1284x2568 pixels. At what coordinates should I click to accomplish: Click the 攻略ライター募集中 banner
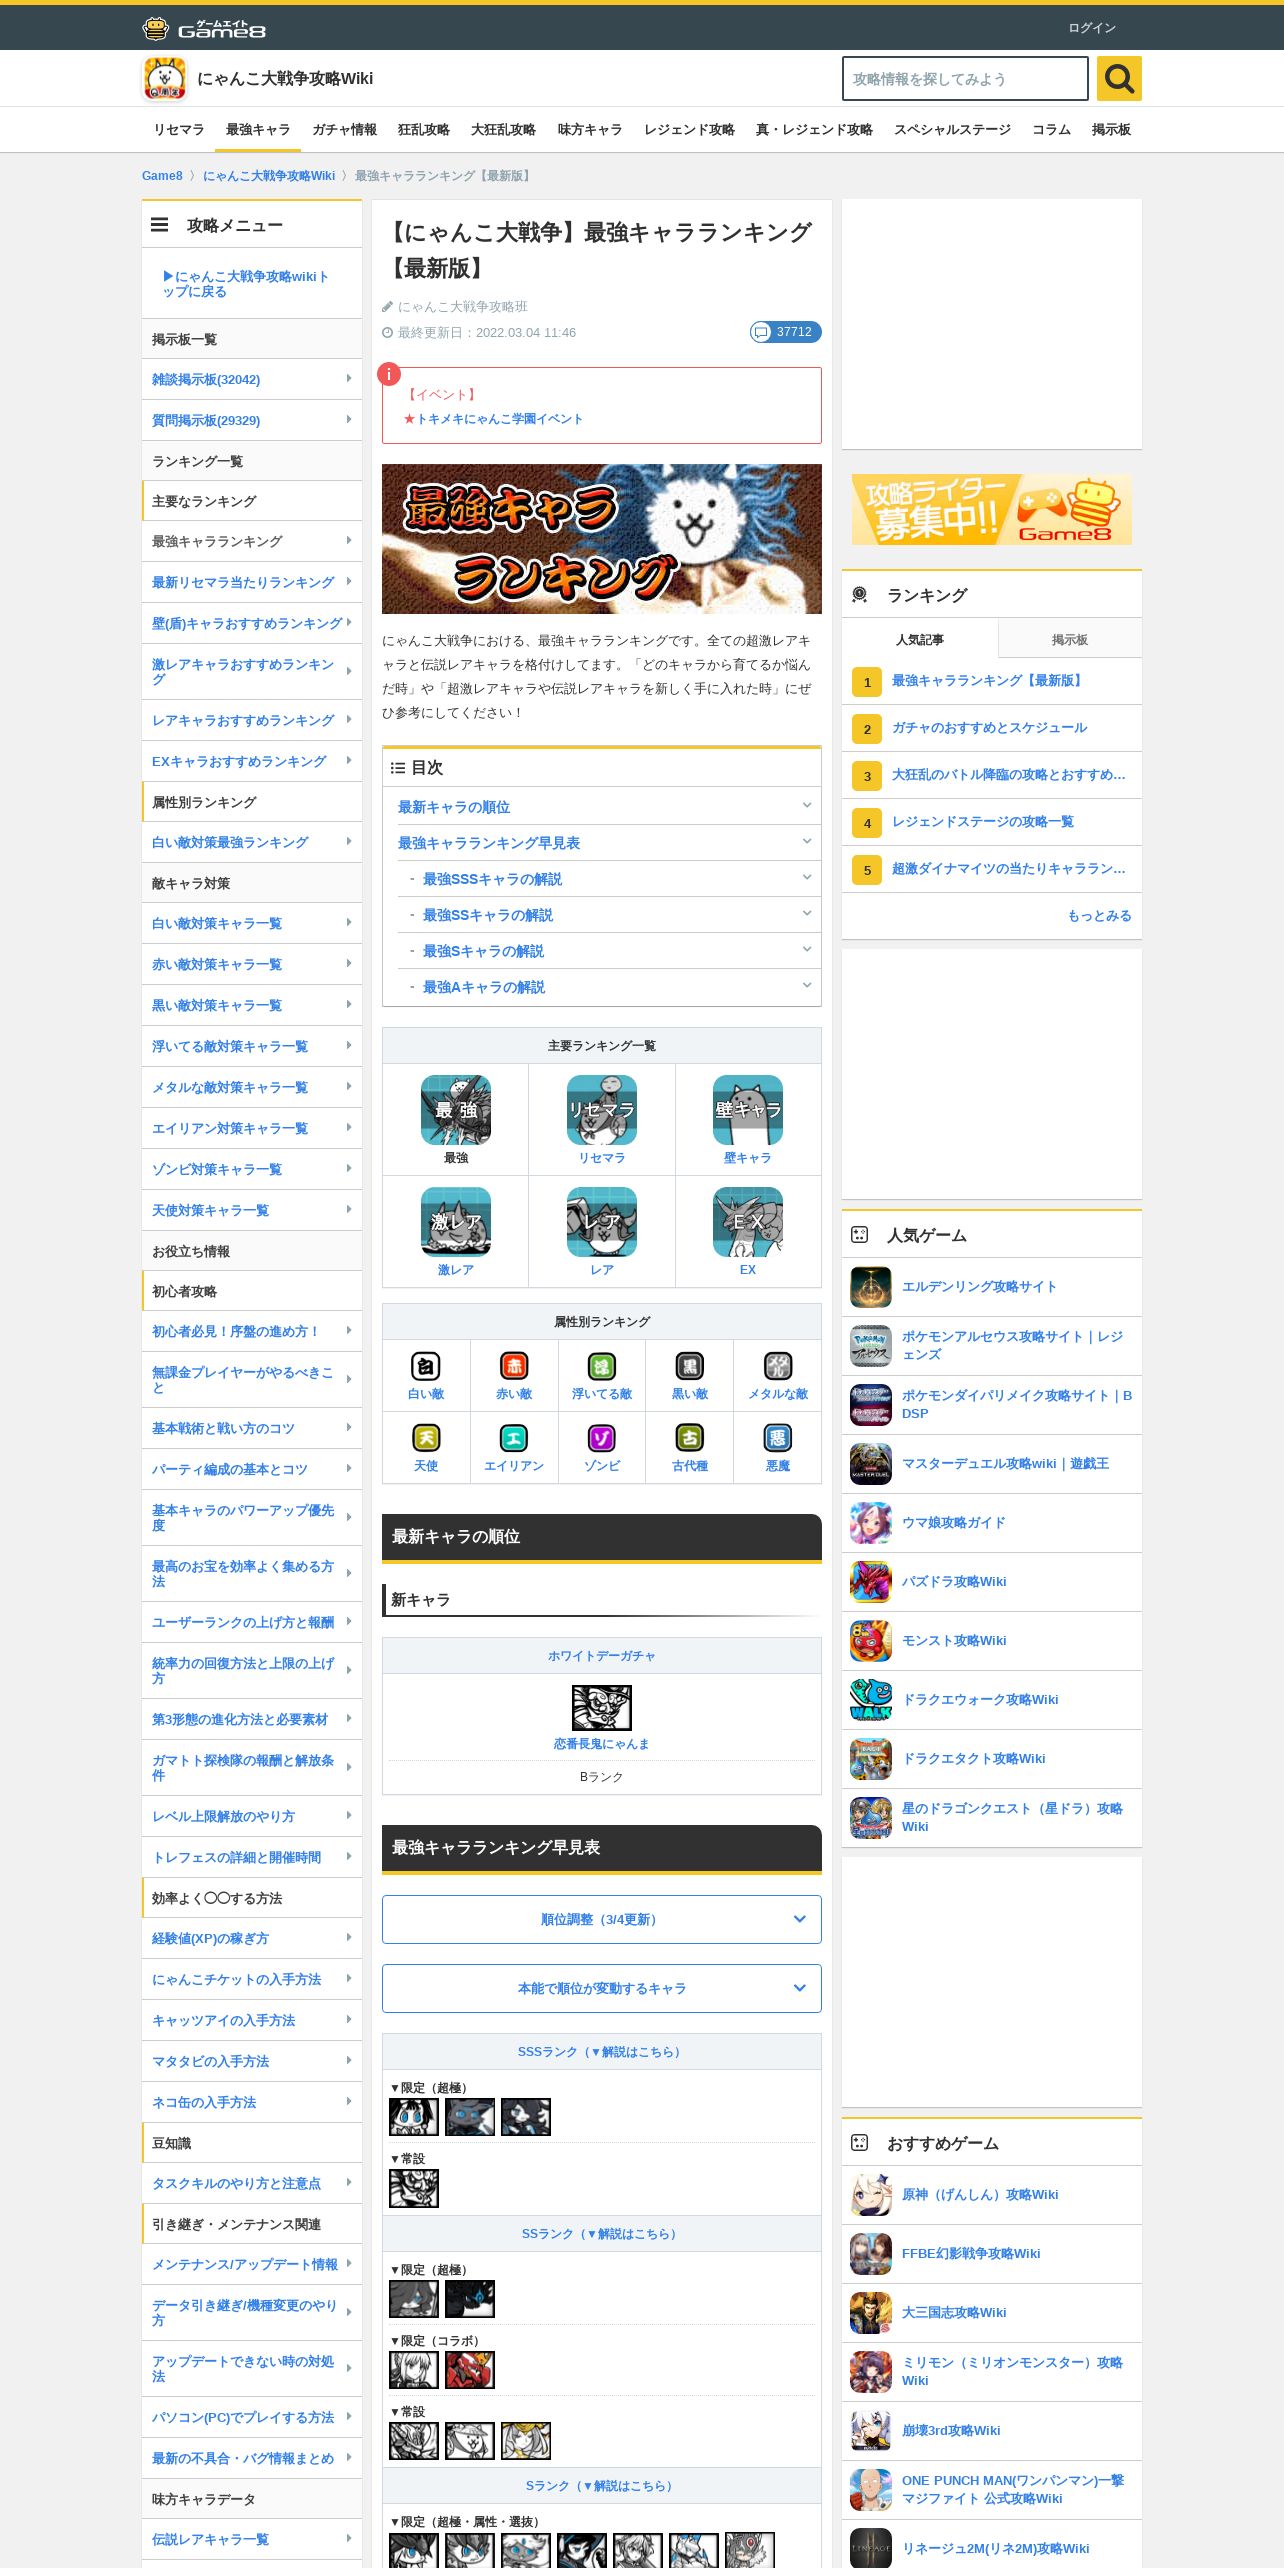992,510
